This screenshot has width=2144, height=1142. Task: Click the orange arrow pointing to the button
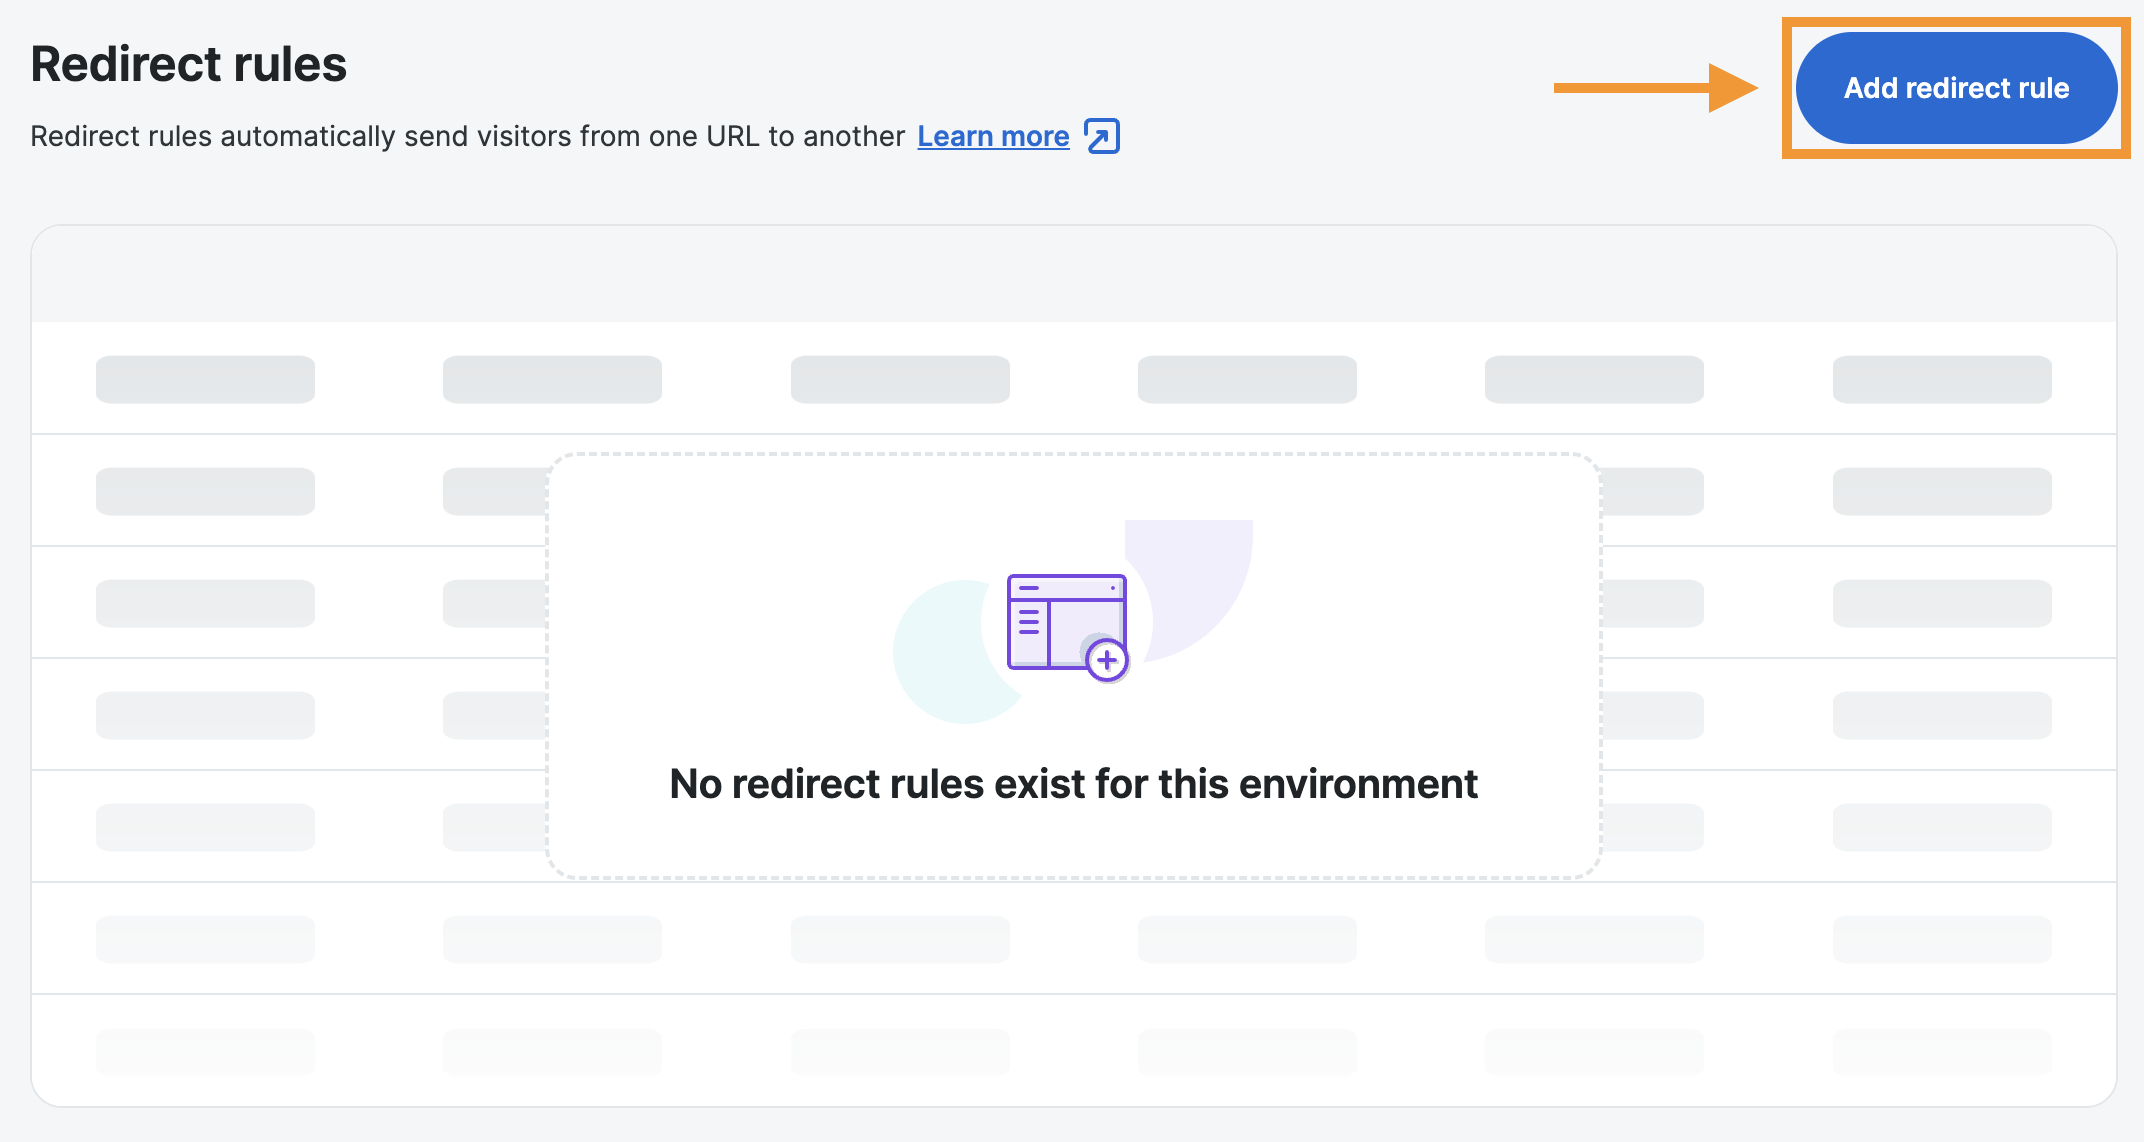(1655, 88)
